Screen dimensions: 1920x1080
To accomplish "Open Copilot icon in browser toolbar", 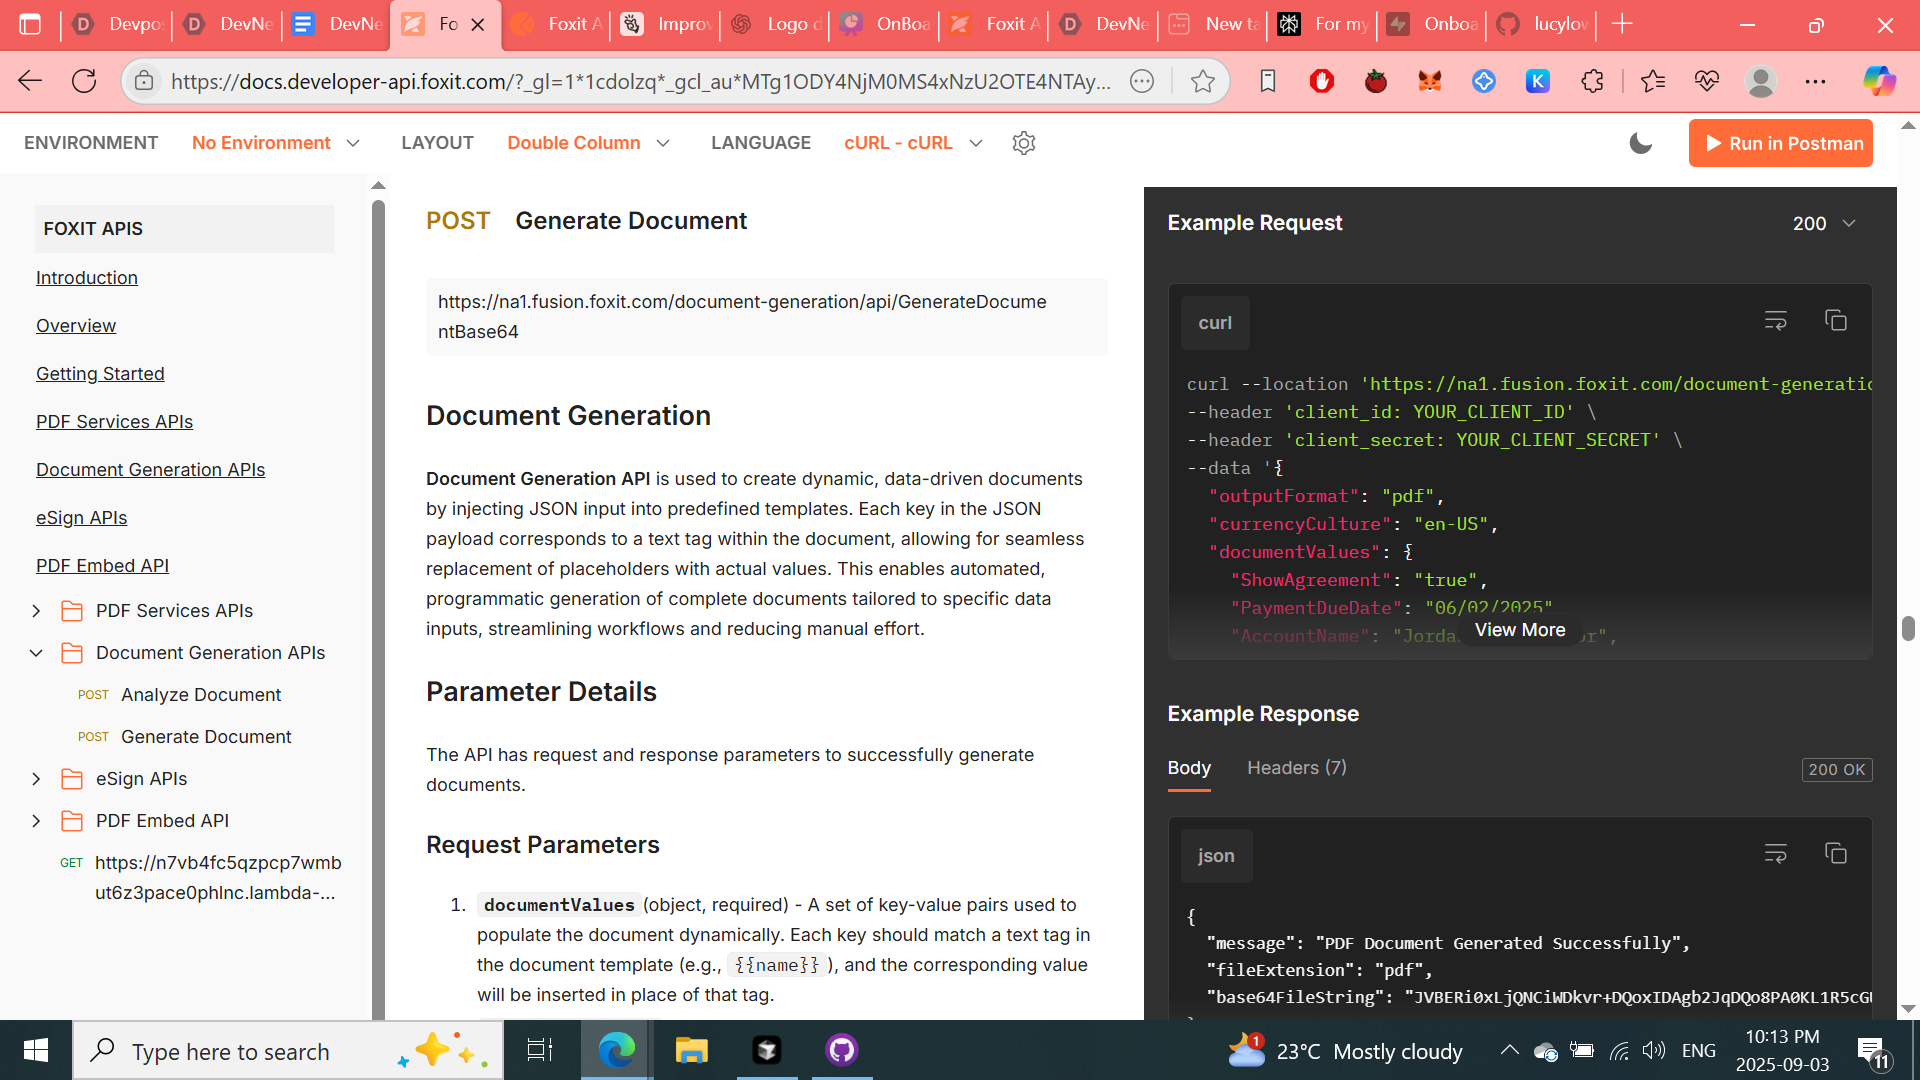I will pos(1878,81).
